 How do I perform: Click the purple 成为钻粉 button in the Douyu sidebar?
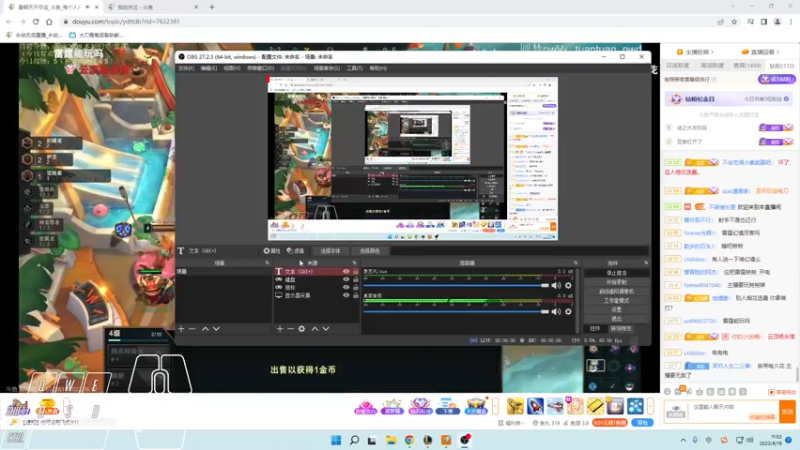click(777, 79)
